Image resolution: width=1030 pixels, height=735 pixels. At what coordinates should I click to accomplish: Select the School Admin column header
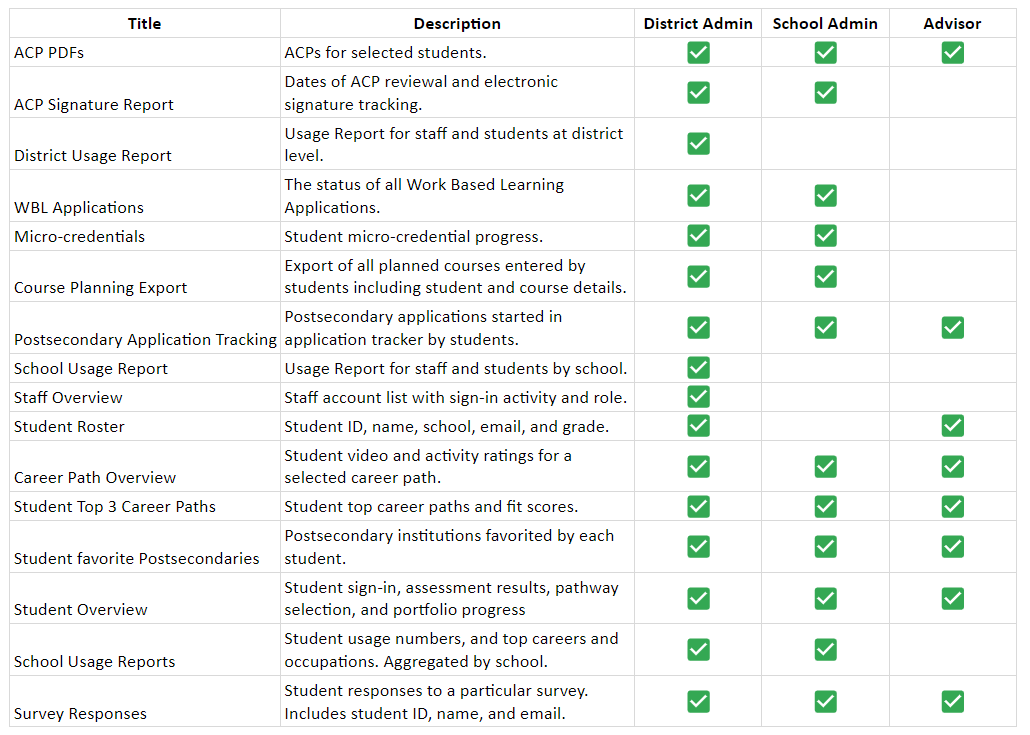click(825, 24)
